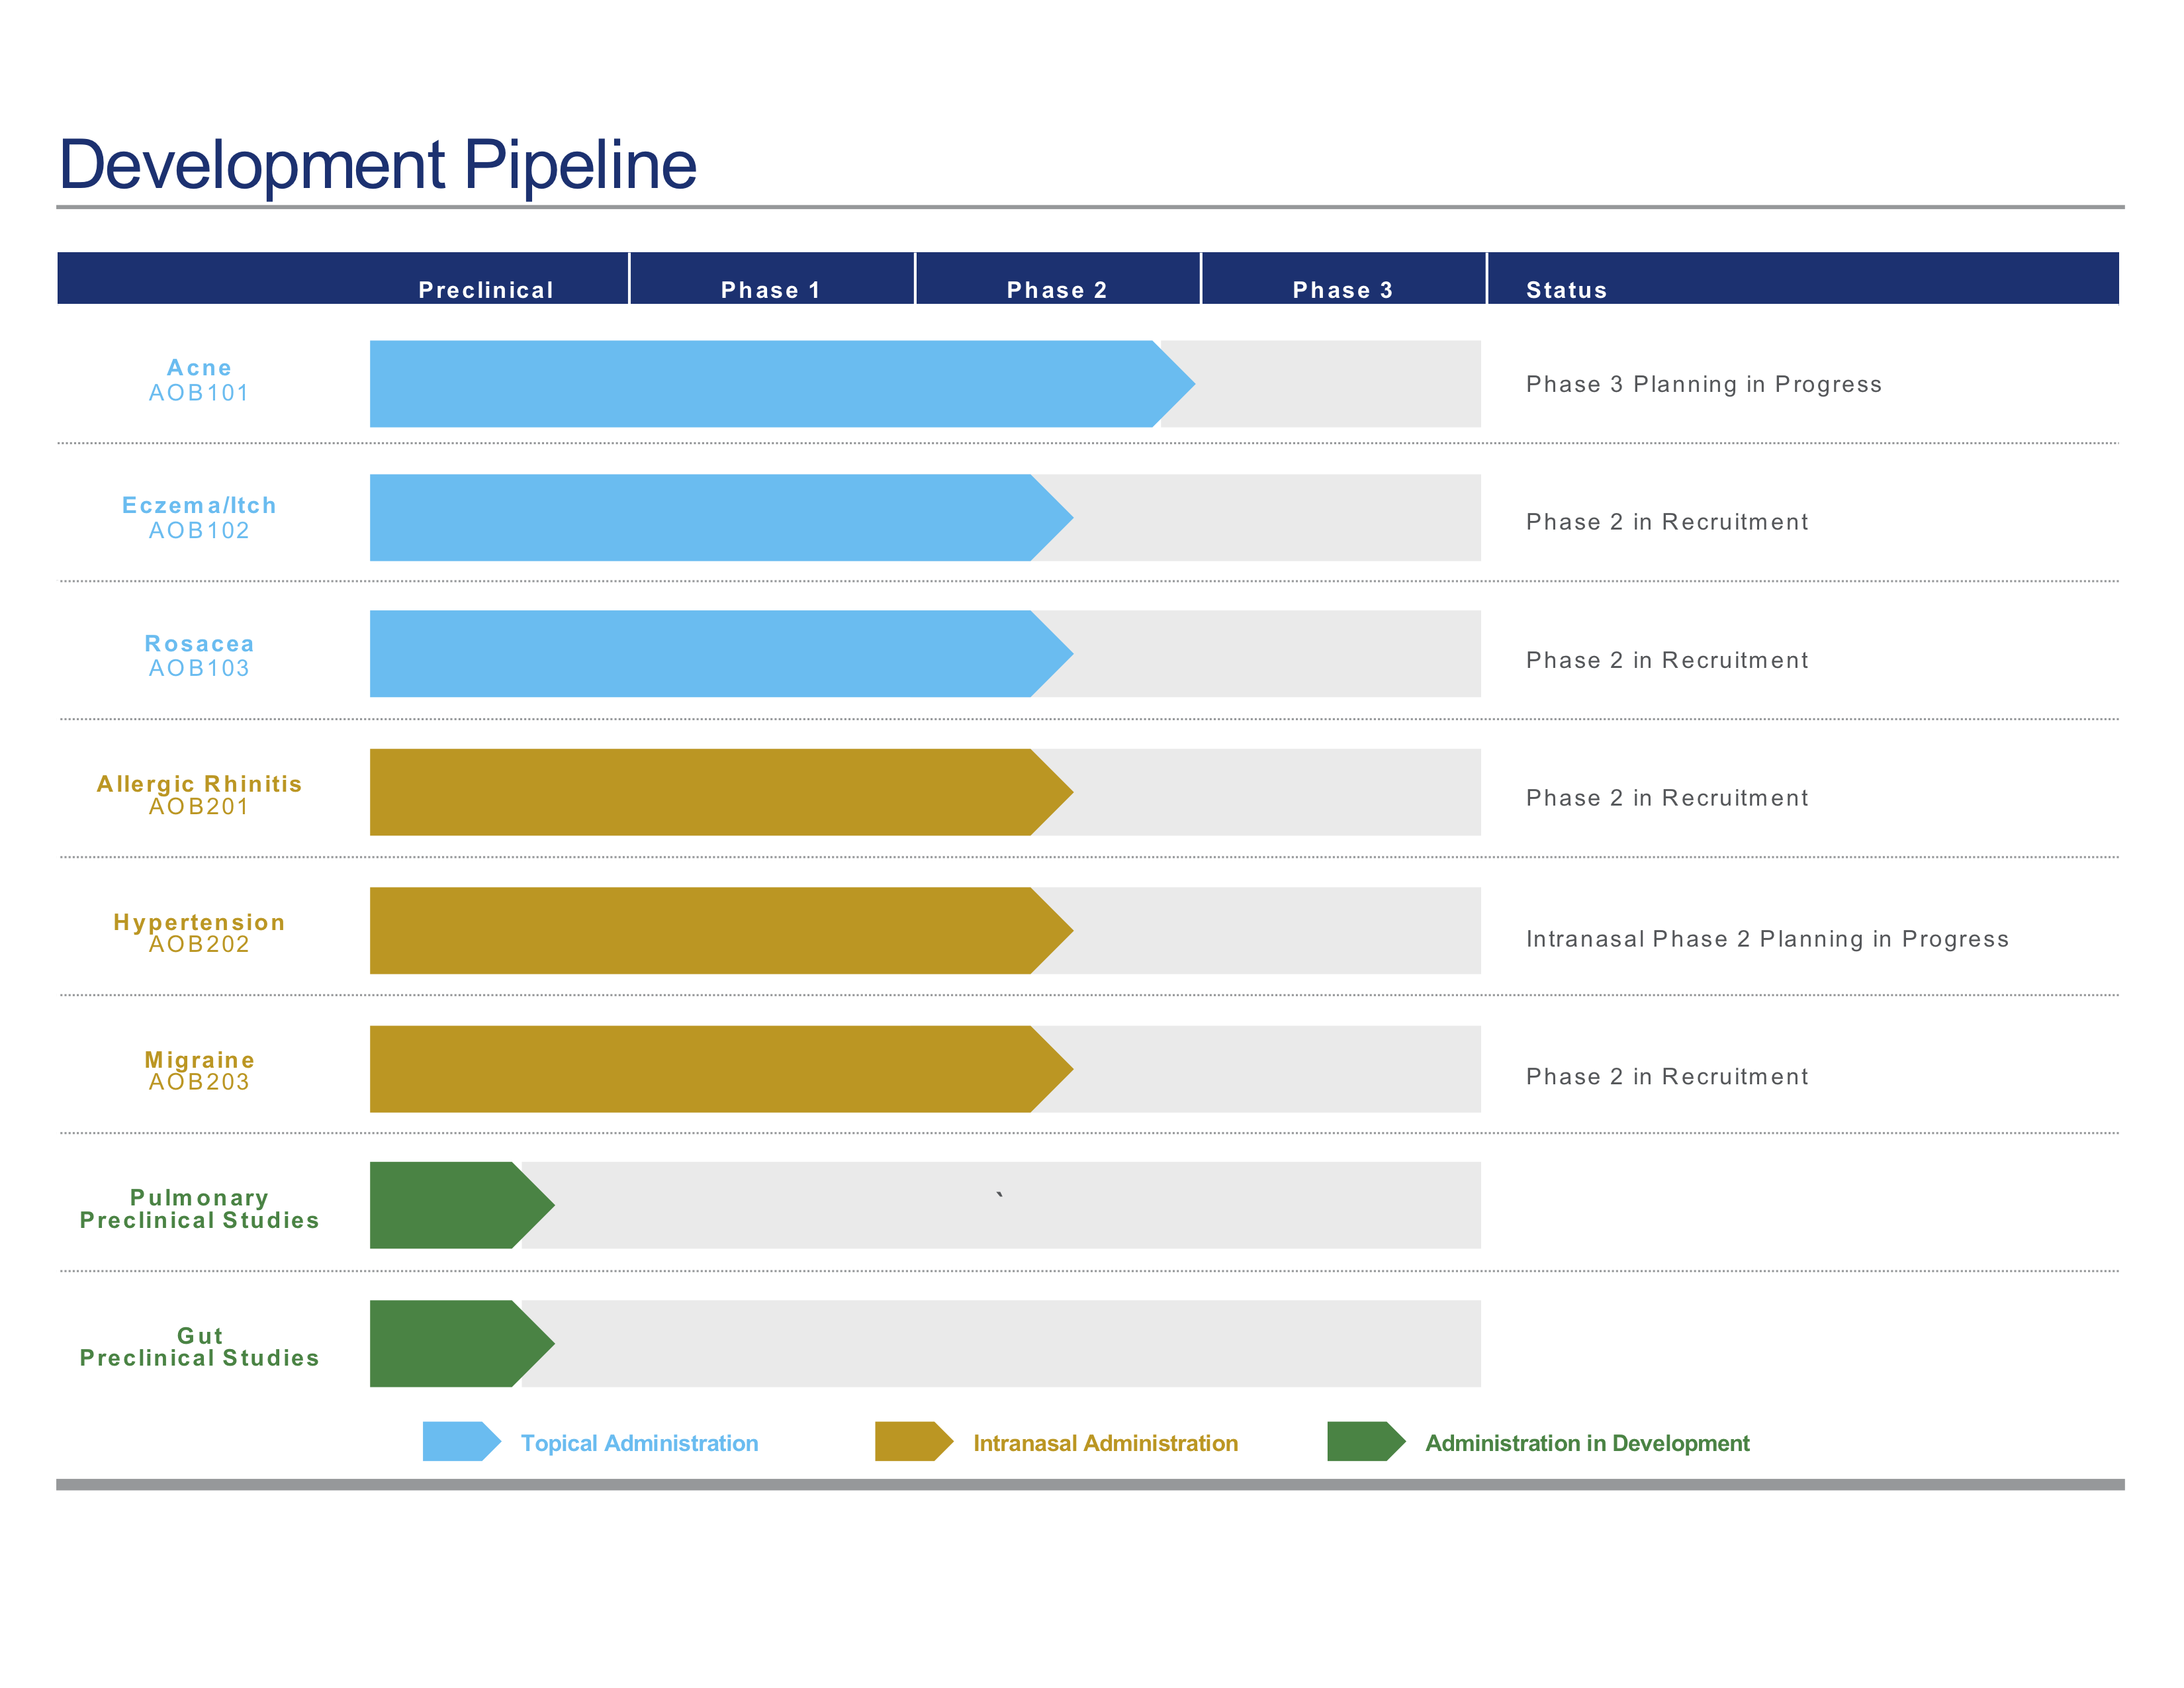Select the Preclinical column header
Screen dimensions: 2184x1688
click(x=486, y=290)
